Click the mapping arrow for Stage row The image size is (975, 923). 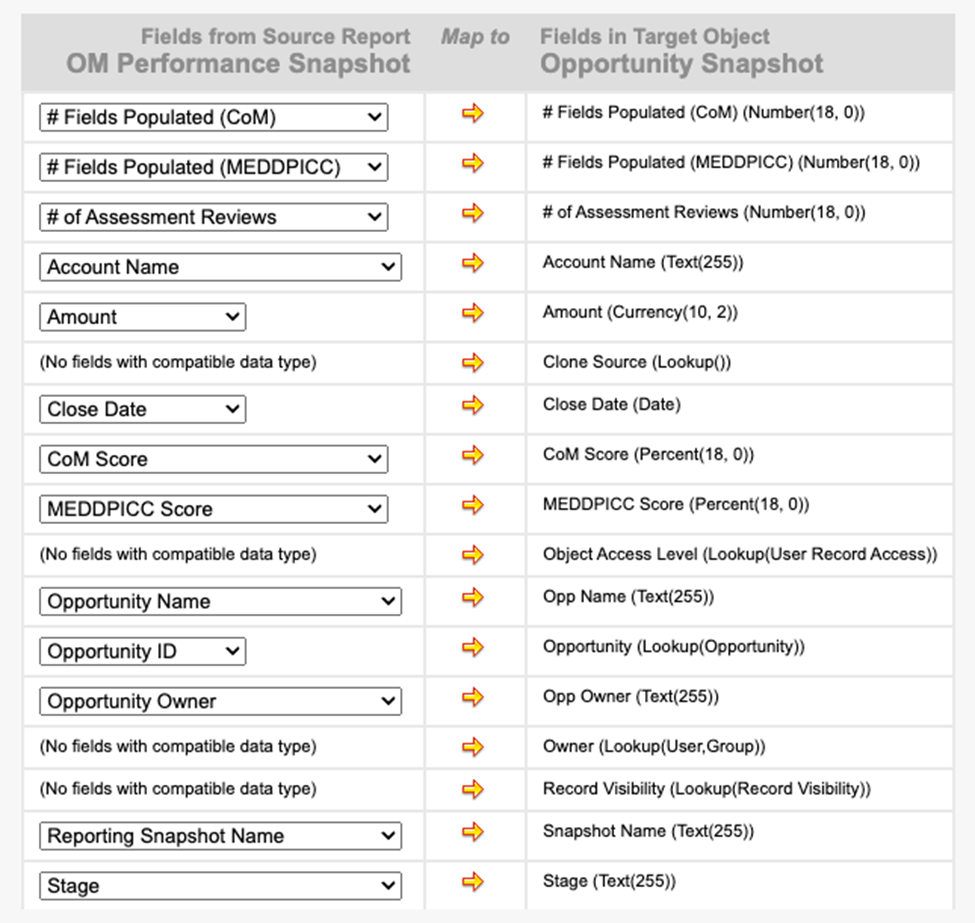point(473,881)
